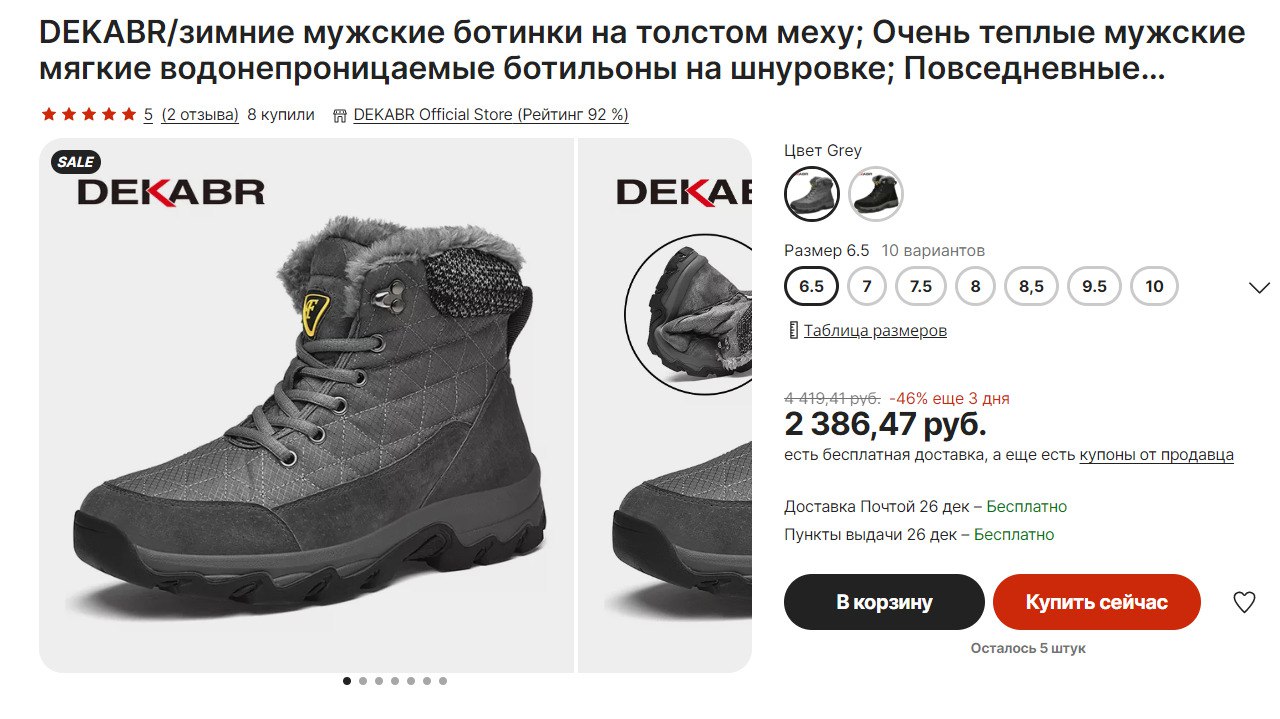
Task: Expand the size options chevron
Action: click(1259, 287)
